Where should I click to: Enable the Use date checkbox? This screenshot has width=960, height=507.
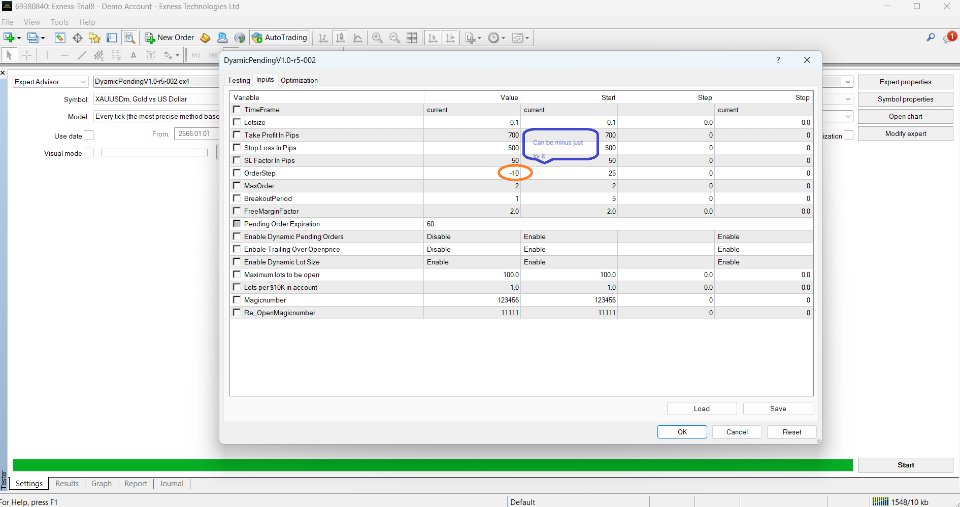point(89,135)
